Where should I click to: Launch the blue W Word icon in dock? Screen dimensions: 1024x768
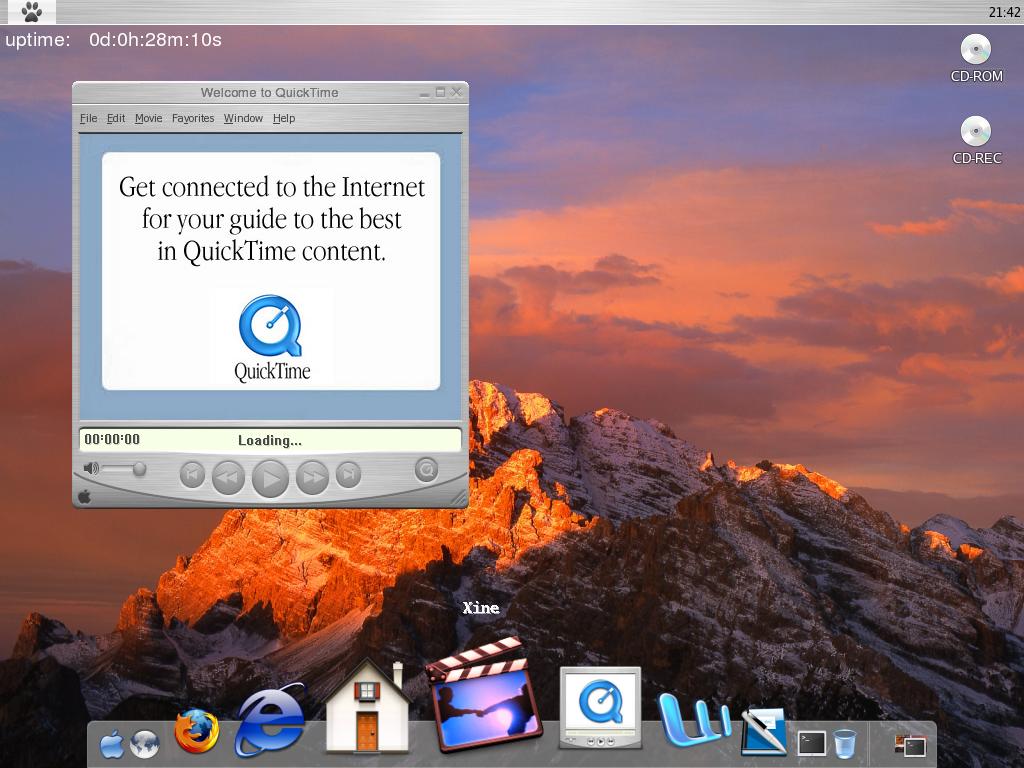(694, 719)
